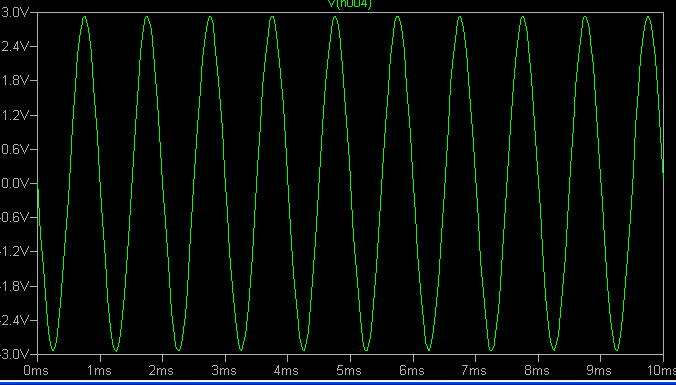Select the 8ms time axis label
The image size is (676, 385).
tap(537, 370)
